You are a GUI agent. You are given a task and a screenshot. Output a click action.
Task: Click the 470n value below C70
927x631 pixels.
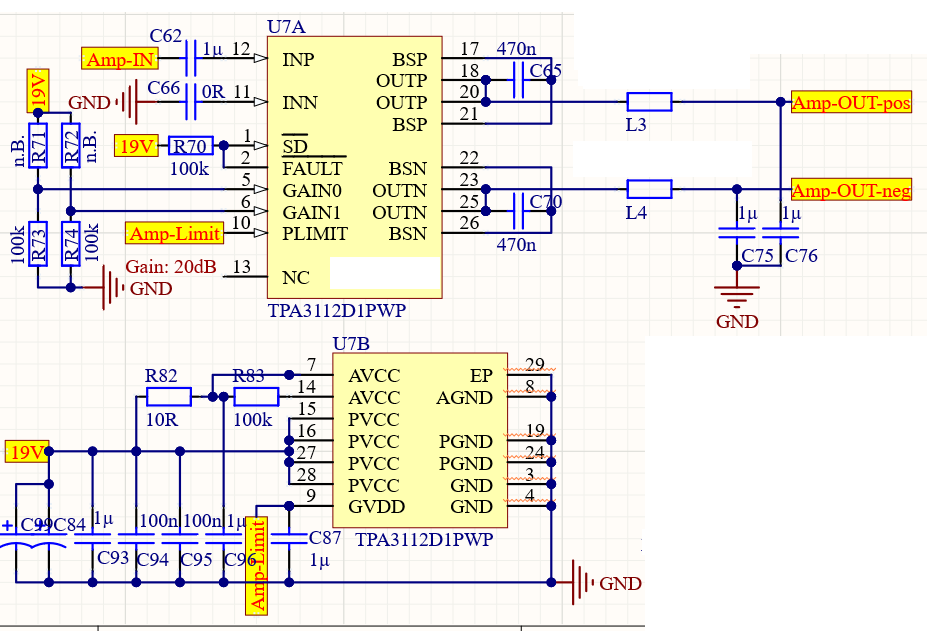click(516, 244)
